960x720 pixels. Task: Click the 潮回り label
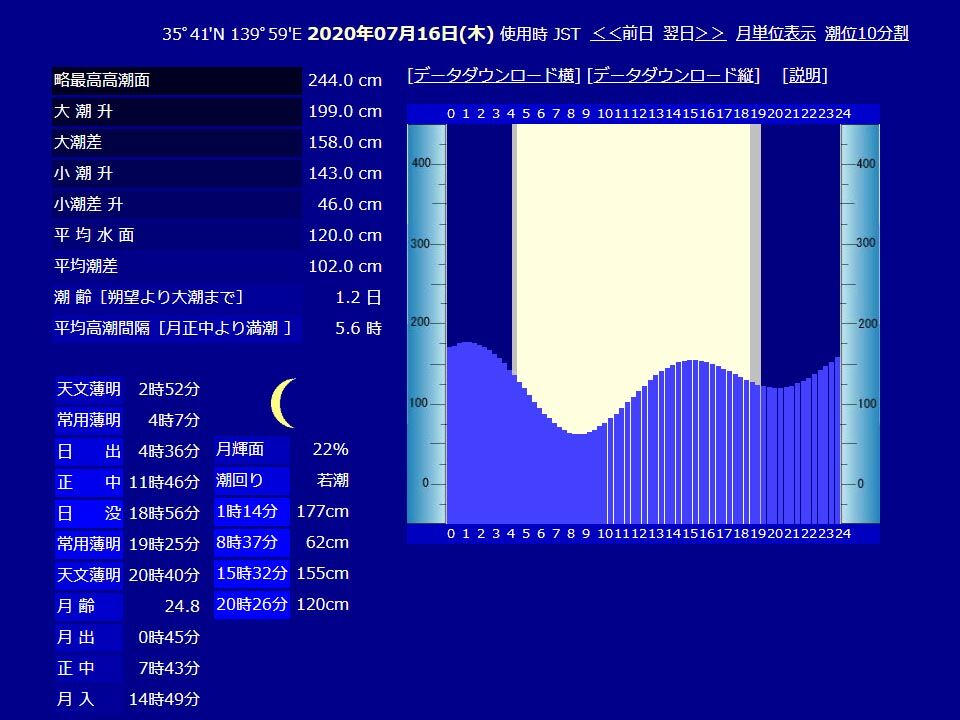(x=252, y=481)
